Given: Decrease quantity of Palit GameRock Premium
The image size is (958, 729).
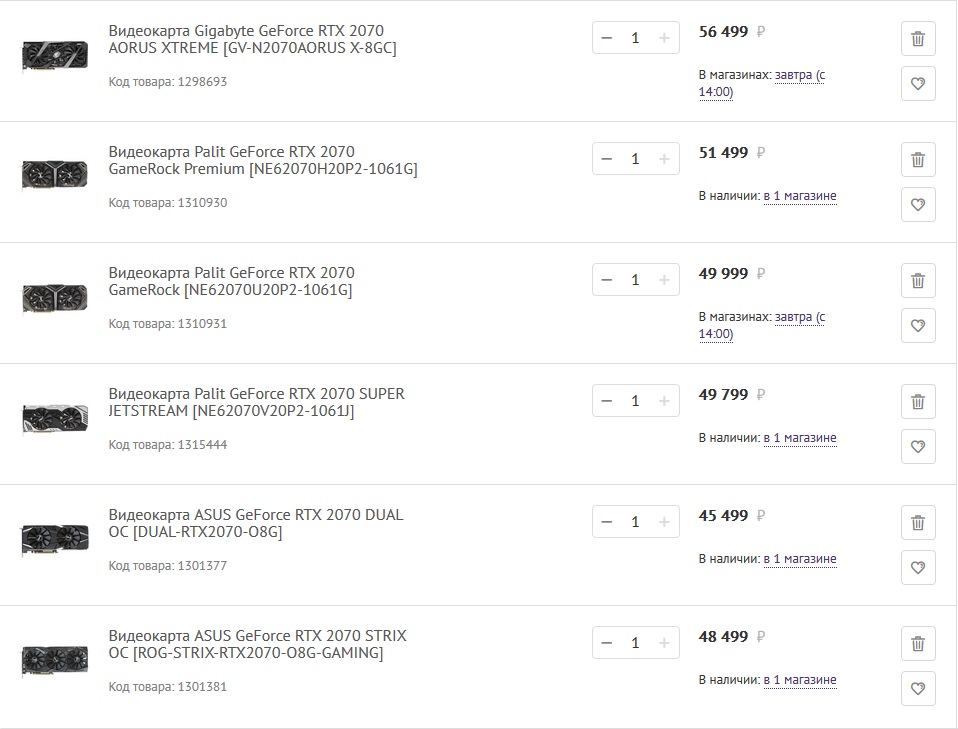Looking at the screenshot, I should [x=607, y=159].
